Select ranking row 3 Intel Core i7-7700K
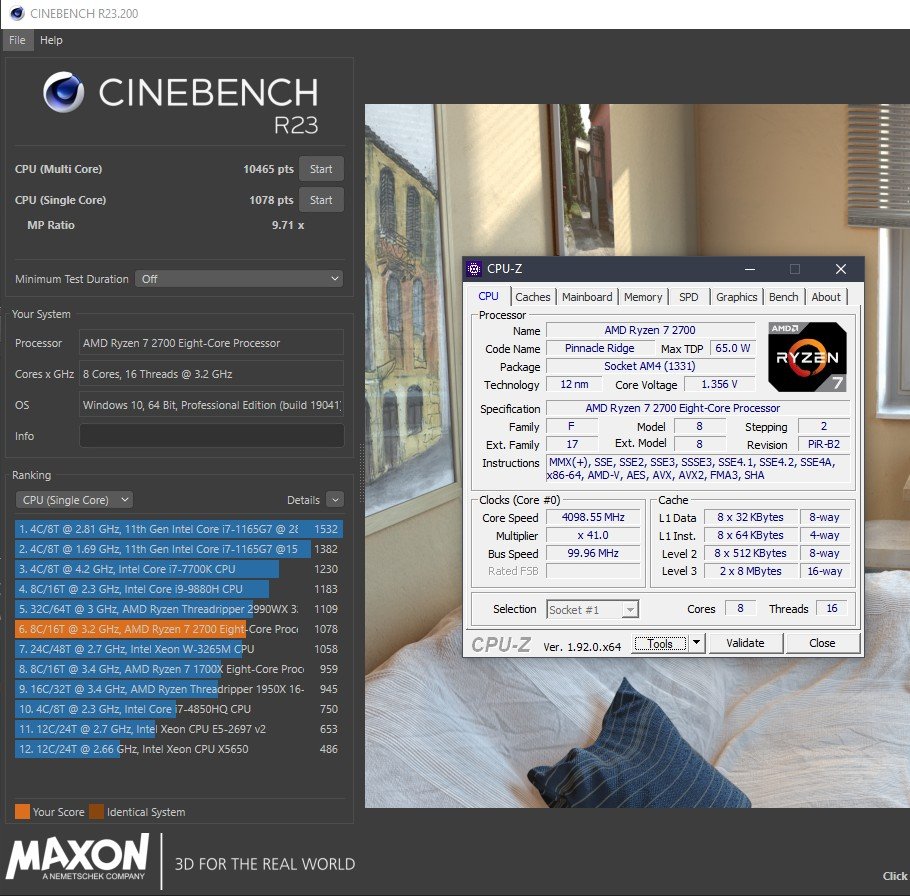This screenshot has width=910, height=896. 179,569
